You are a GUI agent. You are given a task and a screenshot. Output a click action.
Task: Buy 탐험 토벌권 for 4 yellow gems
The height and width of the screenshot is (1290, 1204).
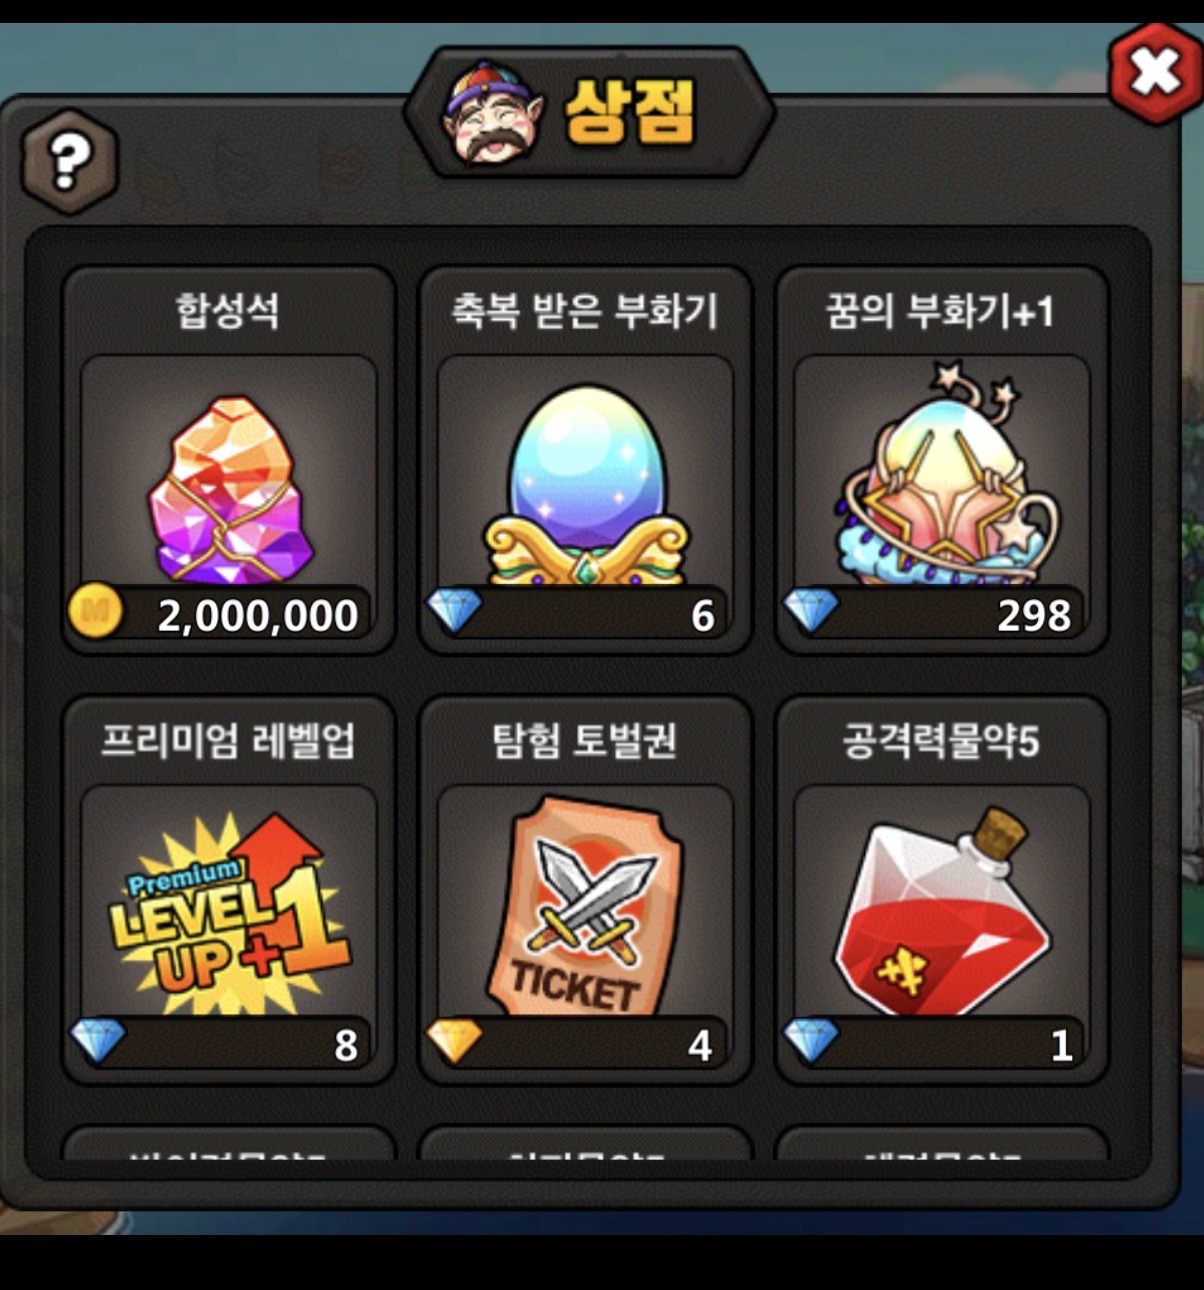pos(577,1043)
